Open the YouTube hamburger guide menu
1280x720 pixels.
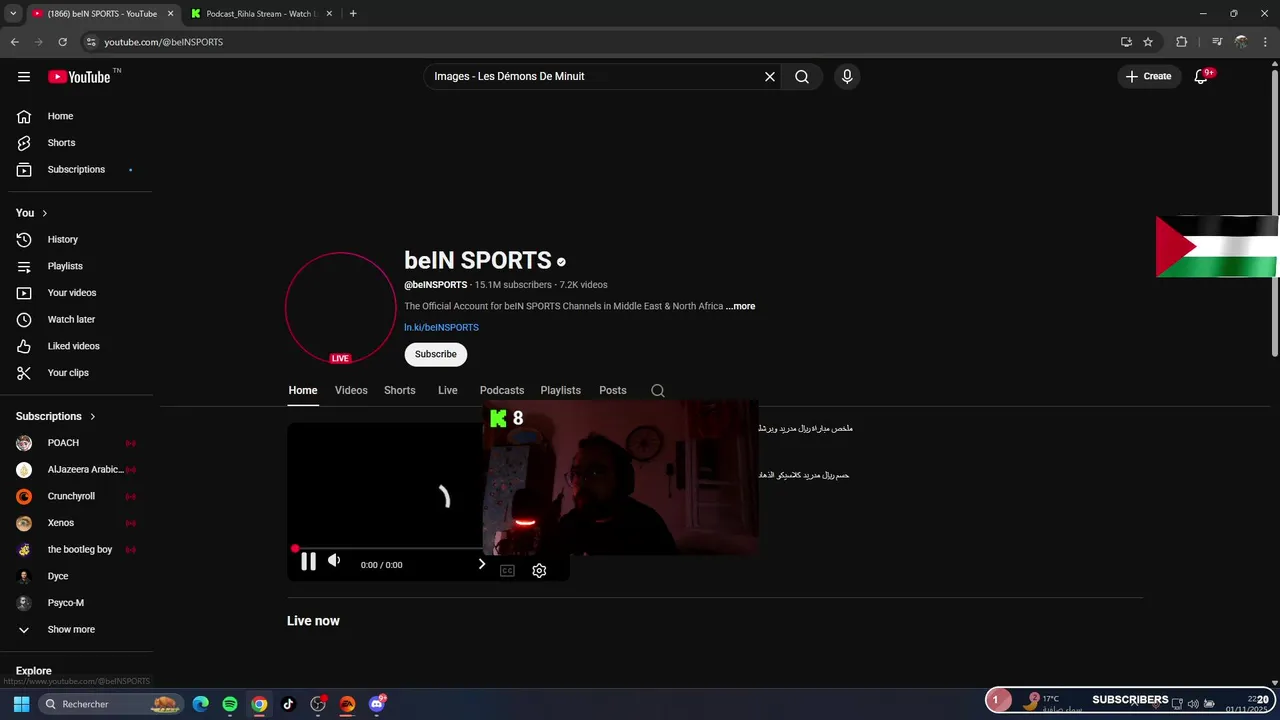24,77
